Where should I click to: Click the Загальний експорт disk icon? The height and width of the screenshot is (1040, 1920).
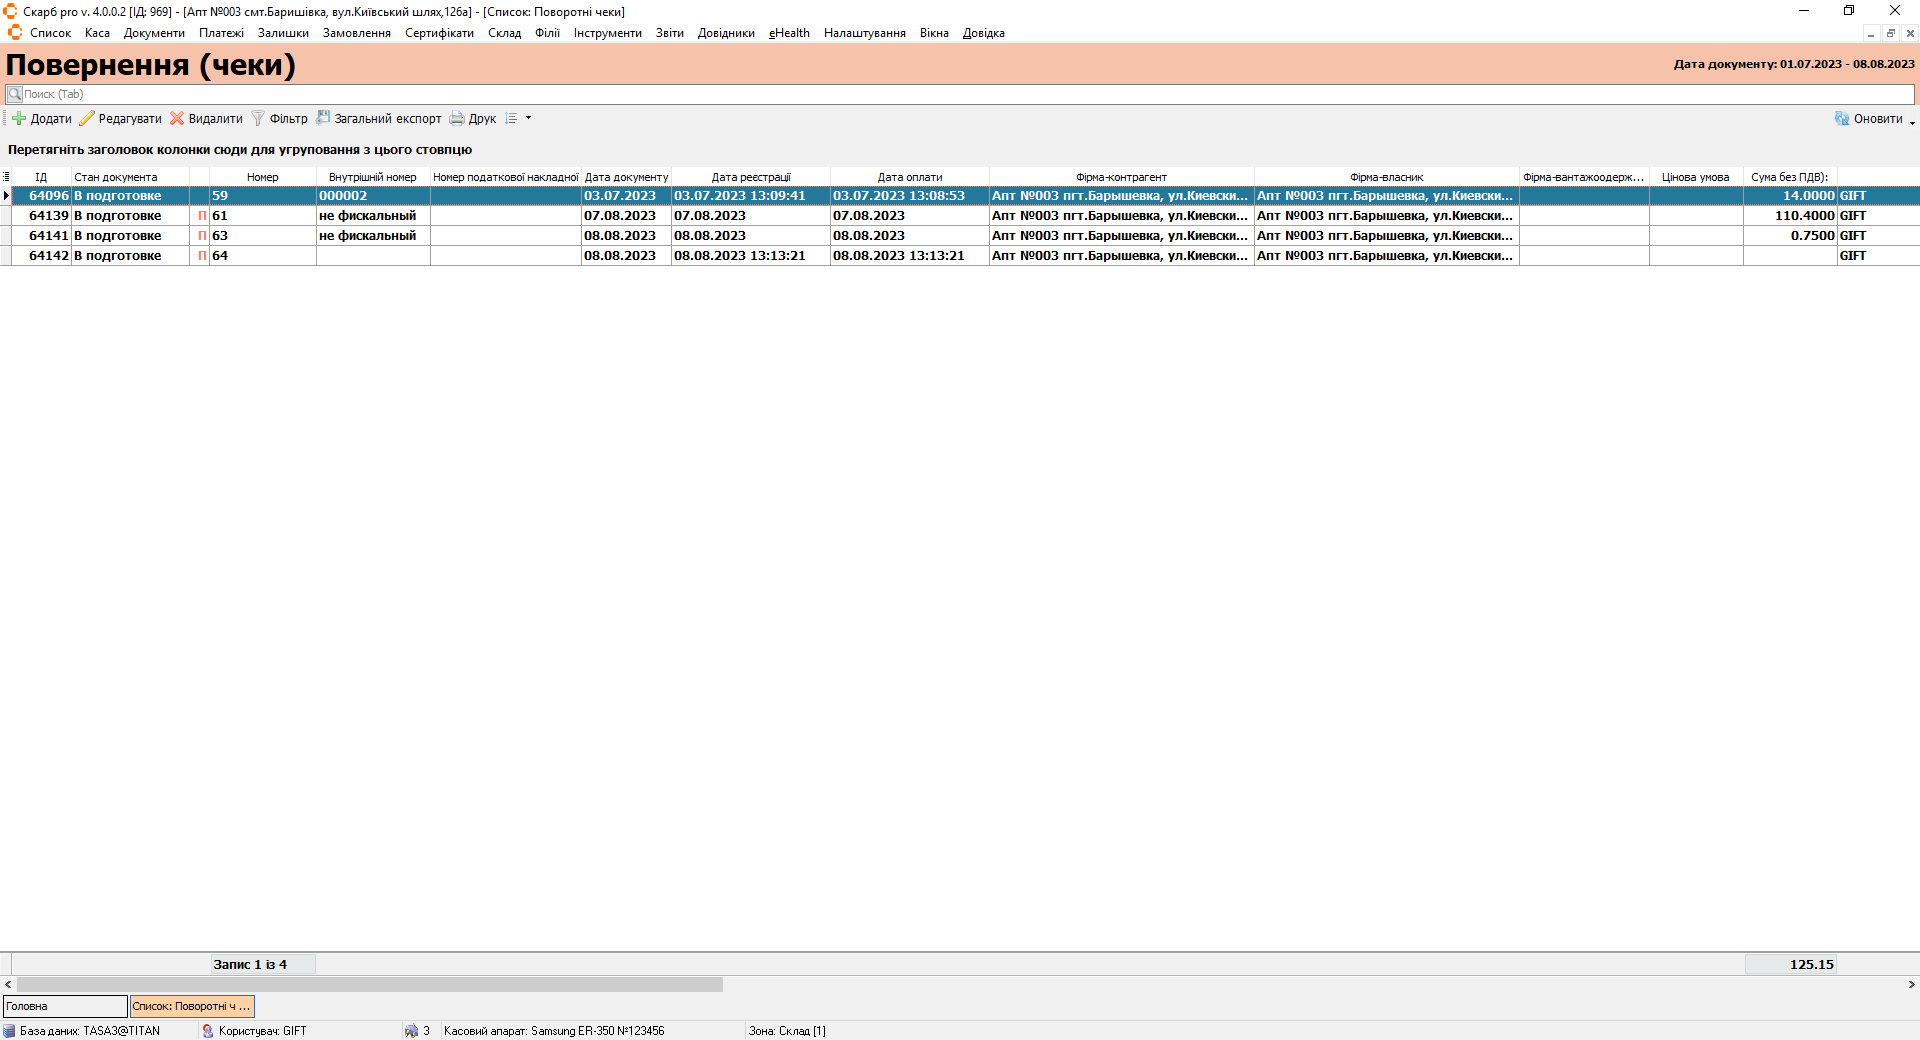click(x=323, y=118)
